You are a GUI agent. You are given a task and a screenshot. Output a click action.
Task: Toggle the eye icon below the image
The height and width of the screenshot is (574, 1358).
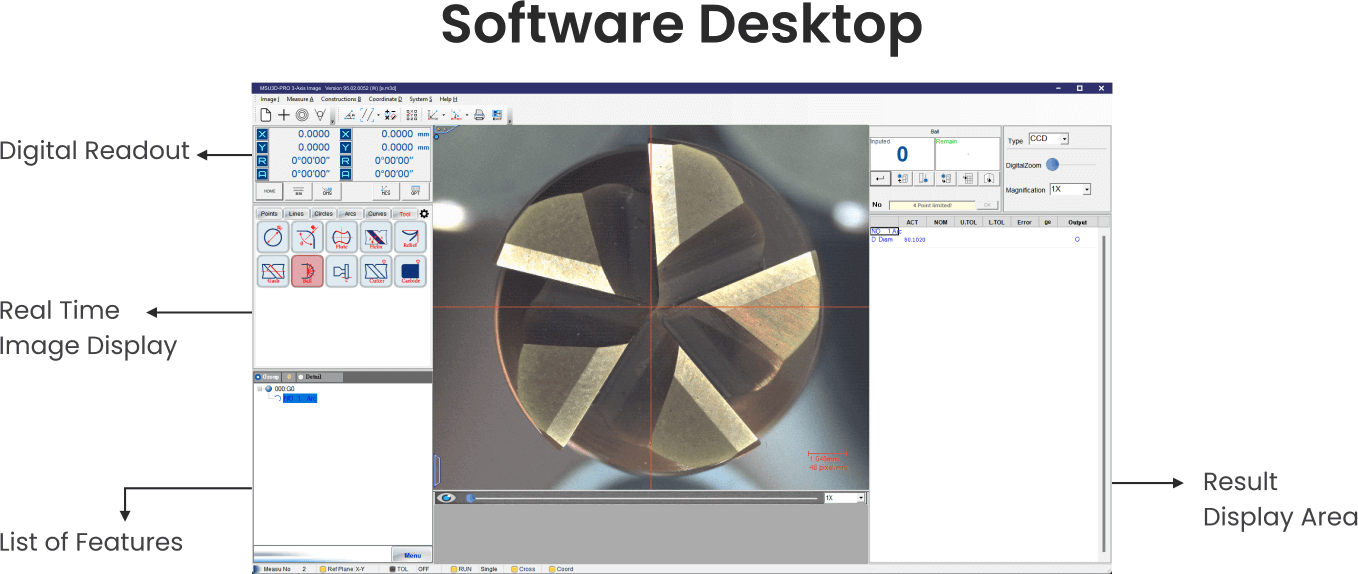click(447, 498)
